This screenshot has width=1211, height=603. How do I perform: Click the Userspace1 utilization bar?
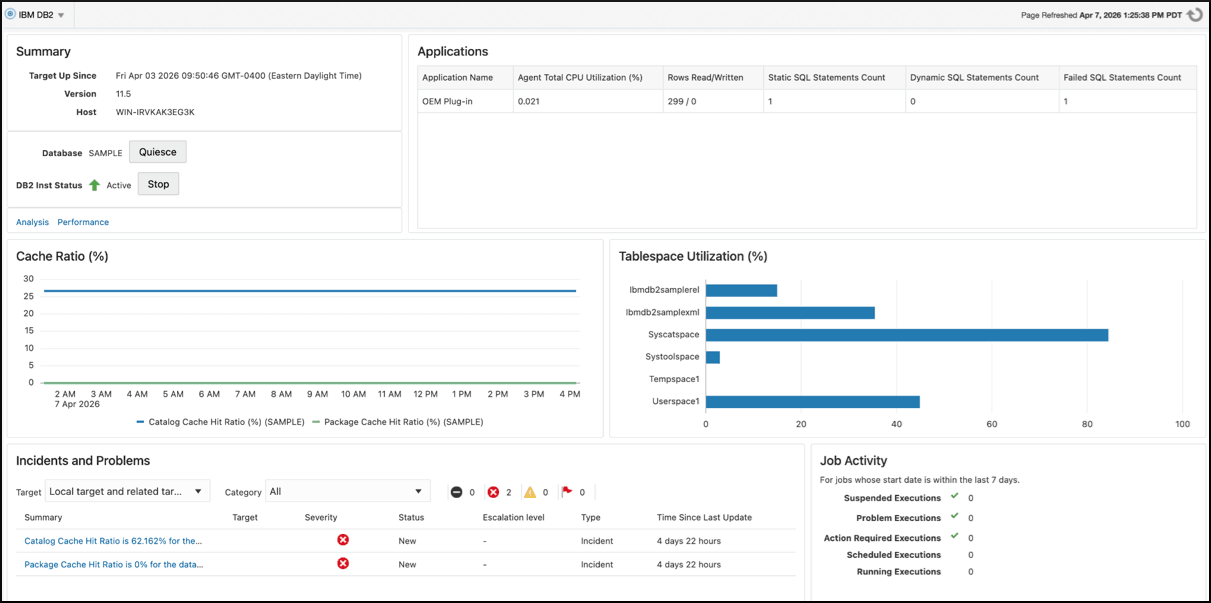(x=813, y=402)
